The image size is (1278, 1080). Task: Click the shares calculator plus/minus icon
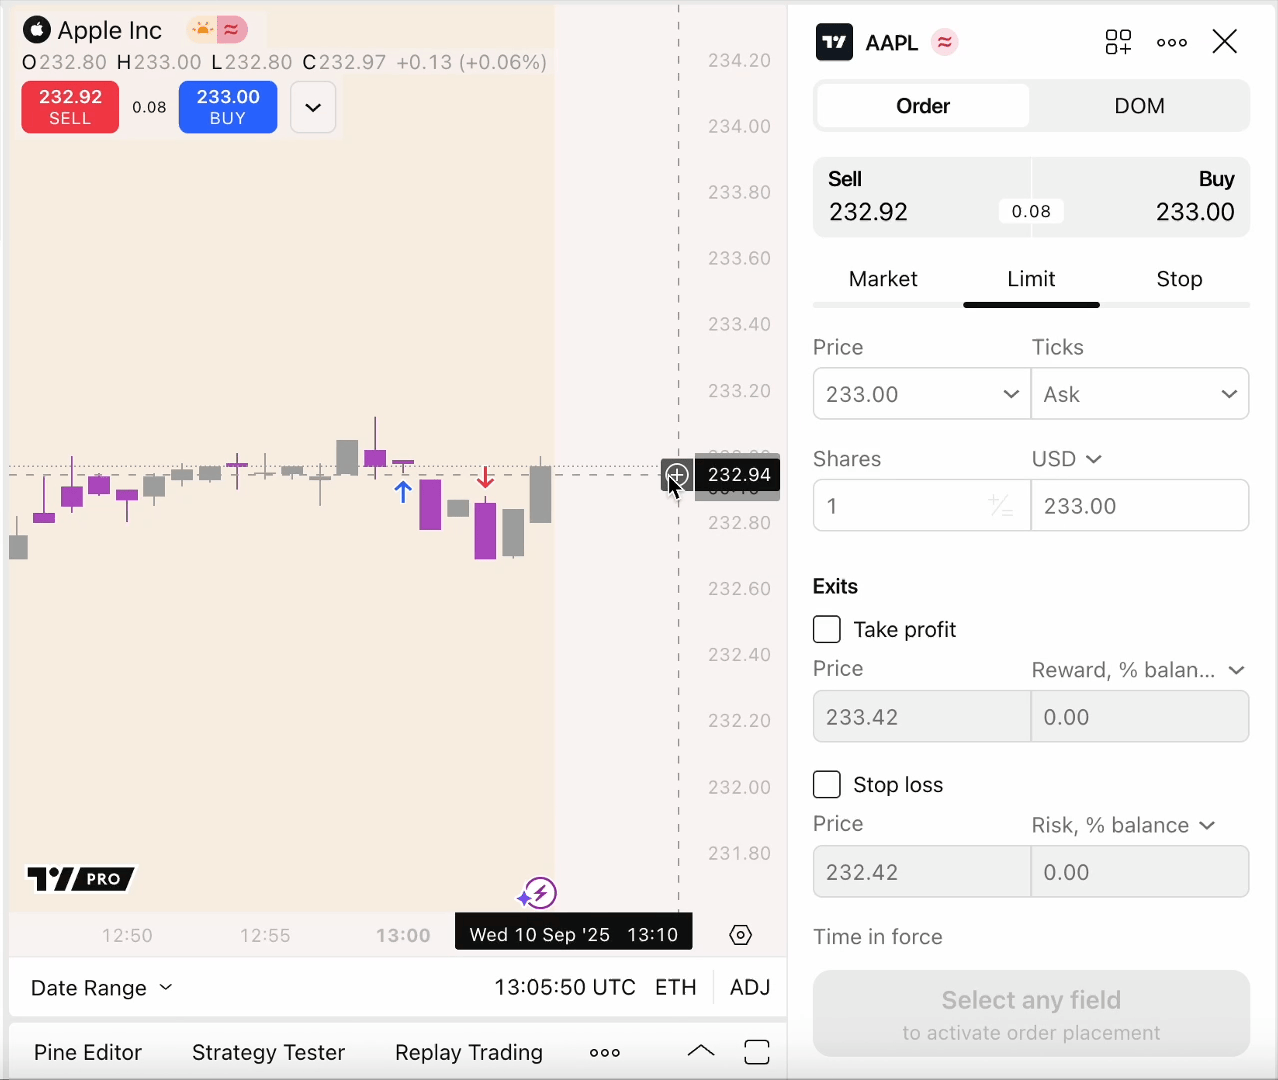[x=1000, y=506]
